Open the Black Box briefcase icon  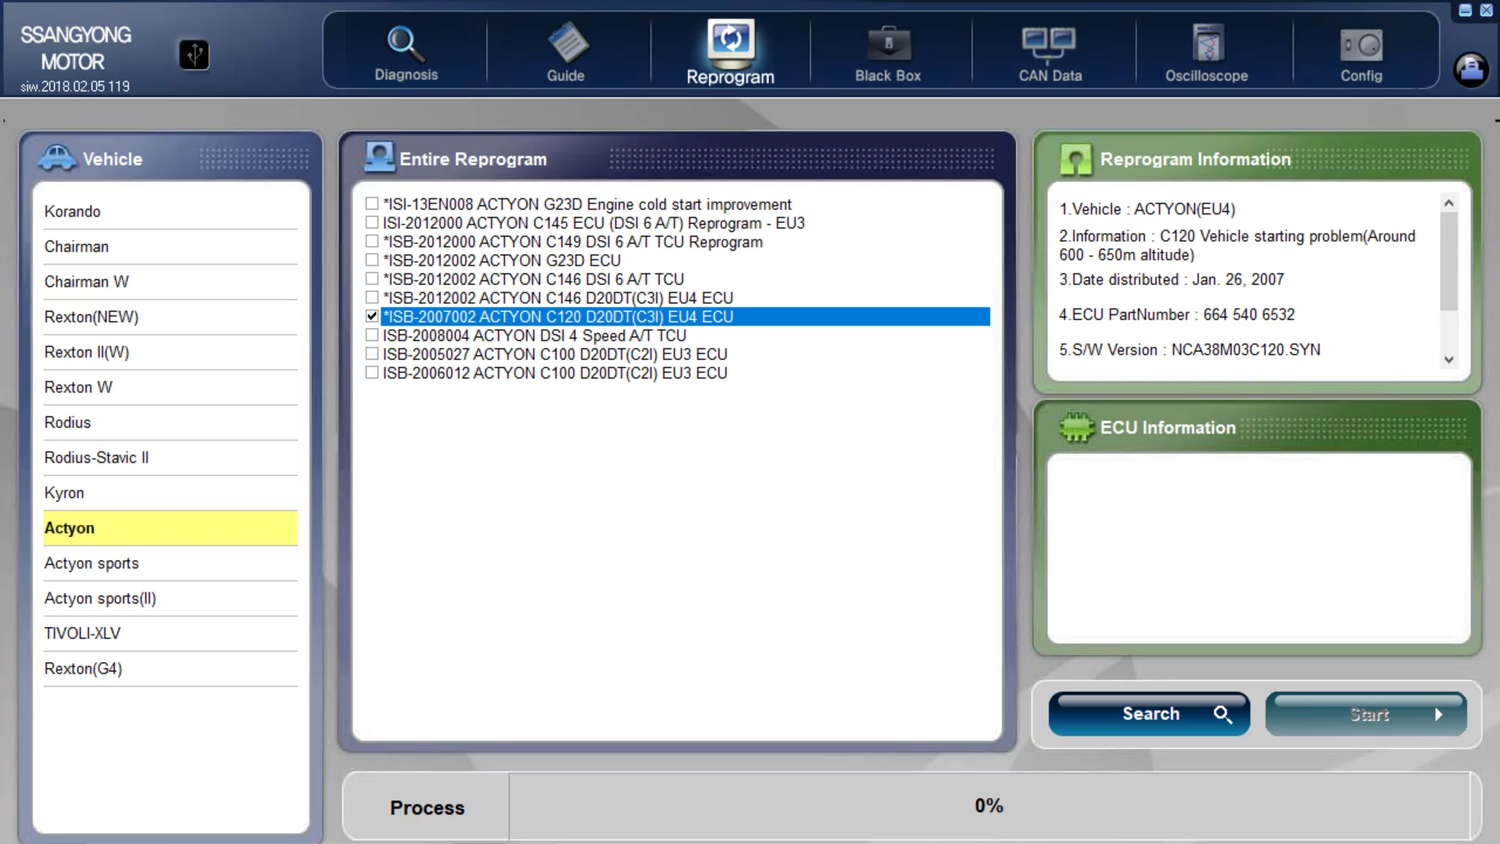click(x=887, y=45)
